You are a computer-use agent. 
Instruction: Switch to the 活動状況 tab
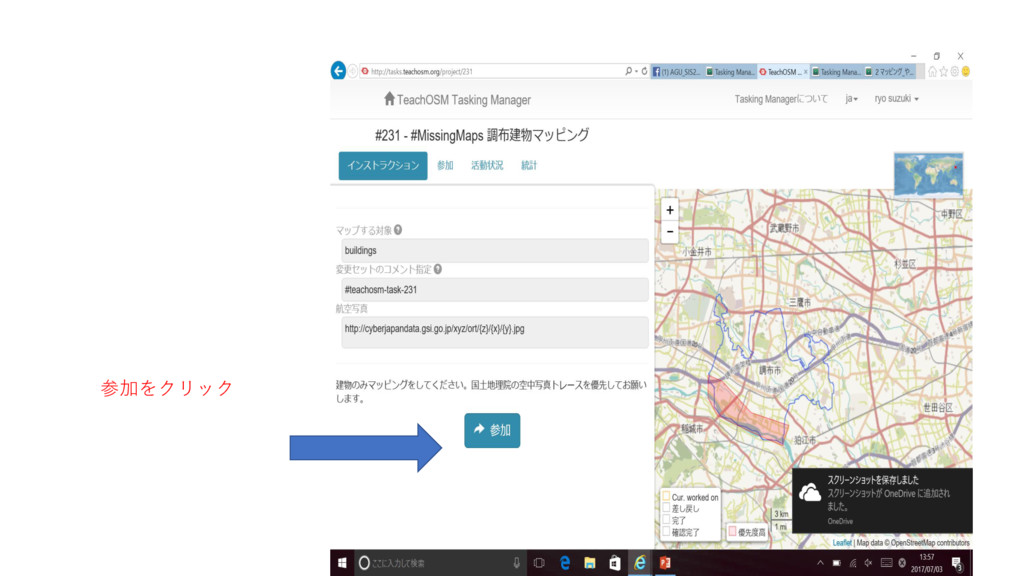pyautogui.click(x=487, y=166)
